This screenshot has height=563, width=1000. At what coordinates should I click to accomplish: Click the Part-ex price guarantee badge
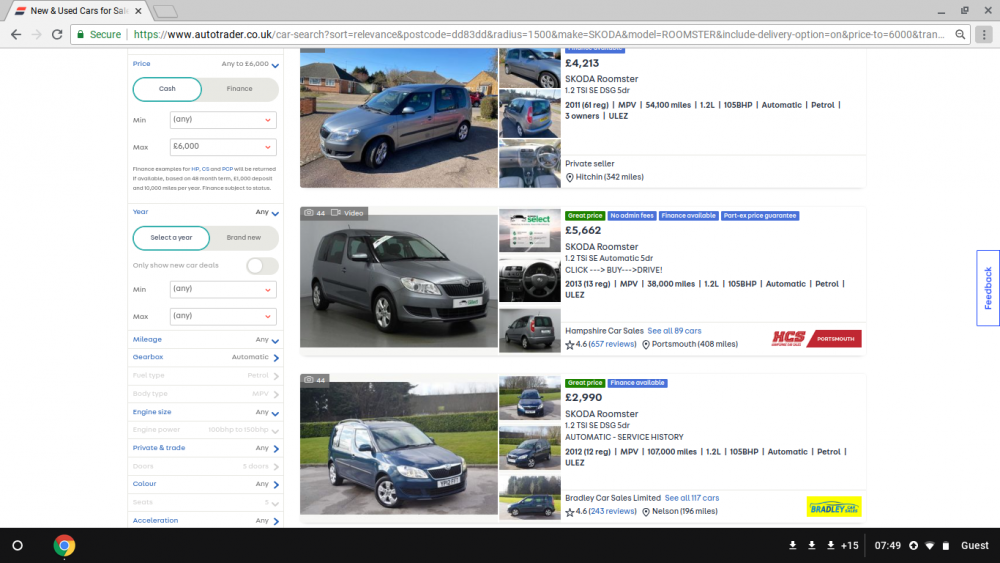tap(760, 216)
